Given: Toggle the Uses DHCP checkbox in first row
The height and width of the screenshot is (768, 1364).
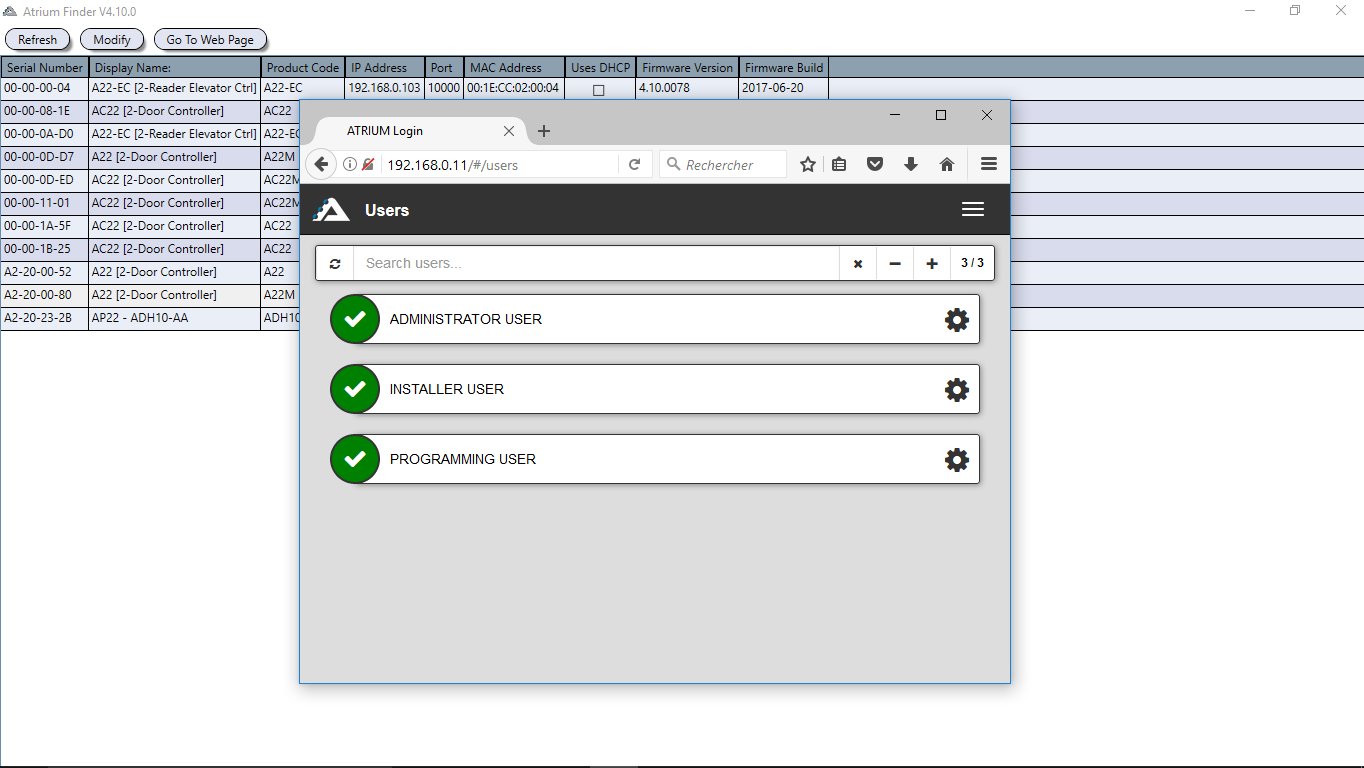Looking at the screenshot, I should [x=599, y=90].
